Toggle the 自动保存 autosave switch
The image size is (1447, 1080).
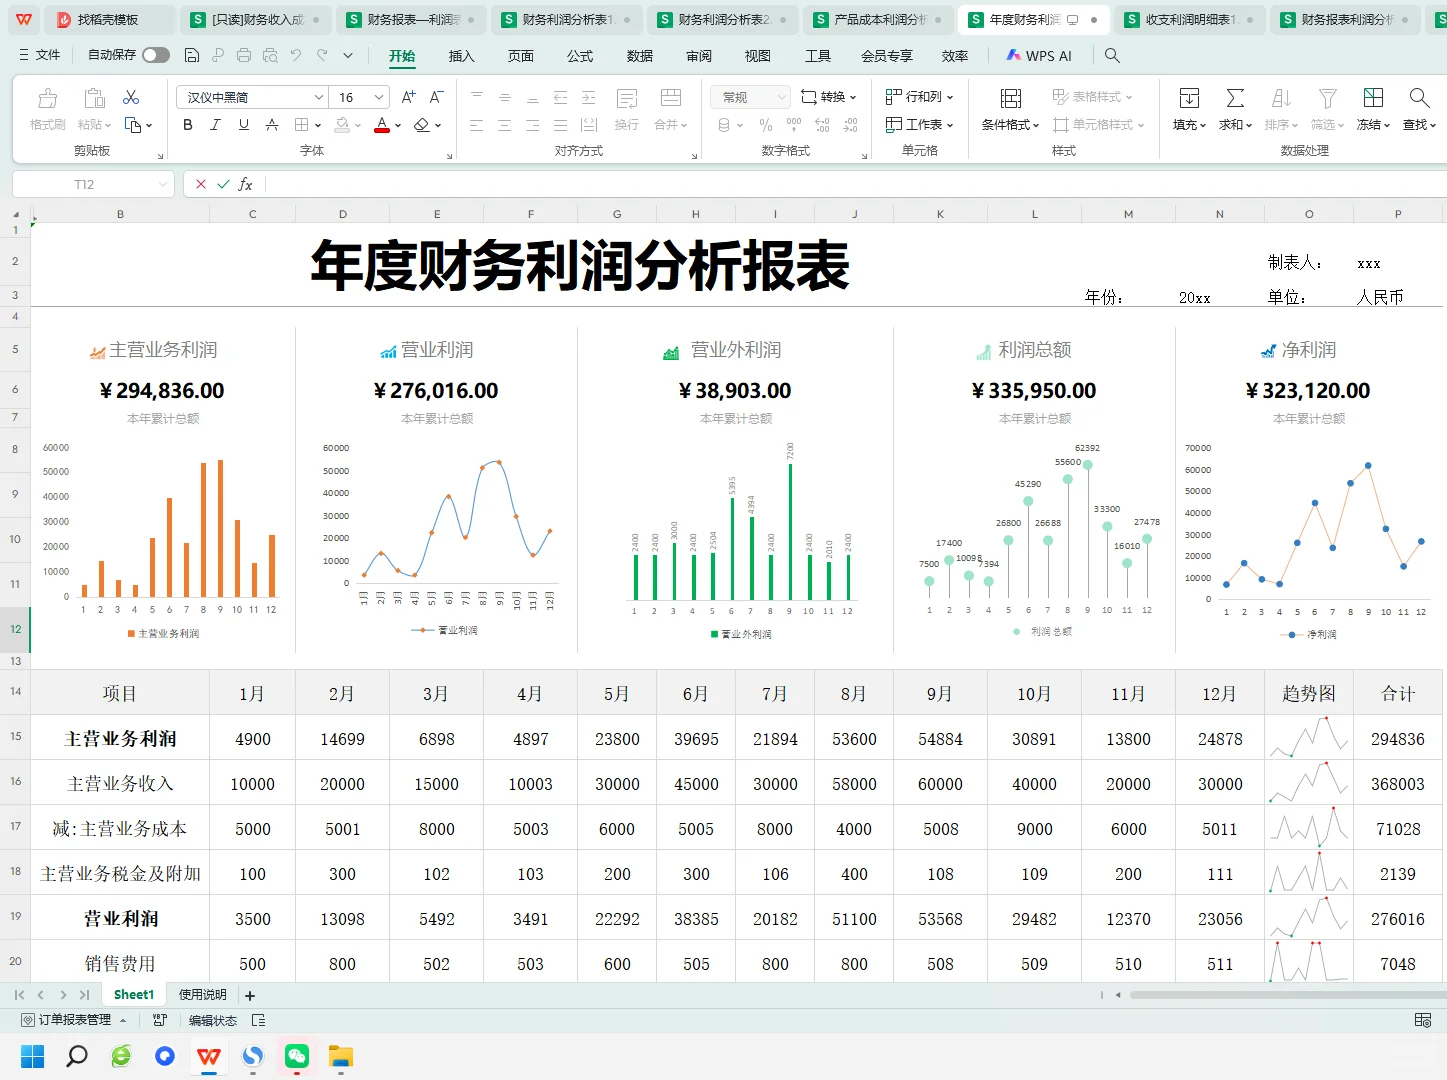point(156,55)
